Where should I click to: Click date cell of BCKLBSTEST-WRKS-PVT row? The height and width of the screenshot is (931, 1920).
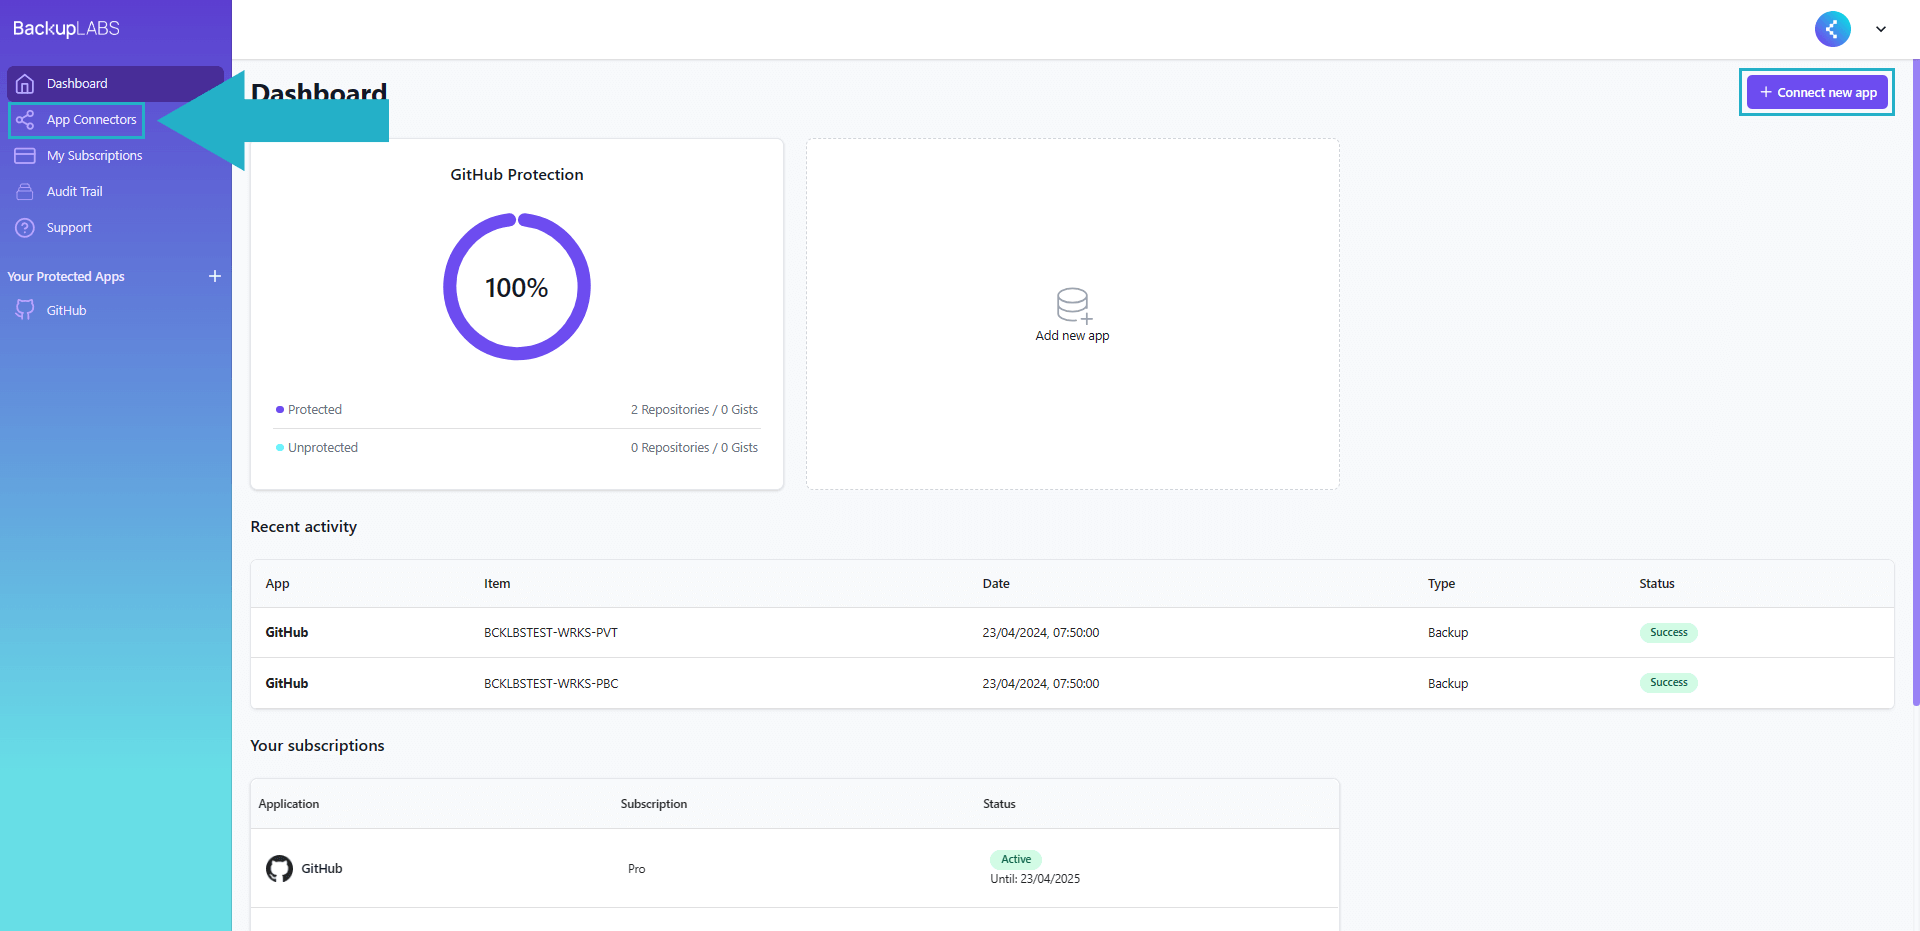pyautogui.click(x=1041, y=633)
